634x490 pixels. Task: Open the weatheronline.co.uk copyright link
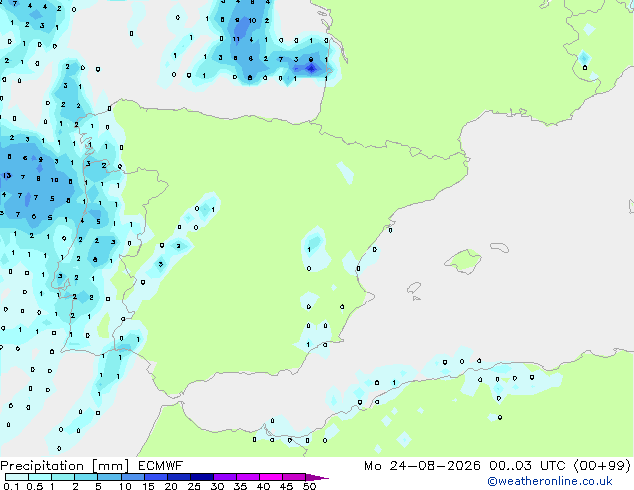click(549, 481)
